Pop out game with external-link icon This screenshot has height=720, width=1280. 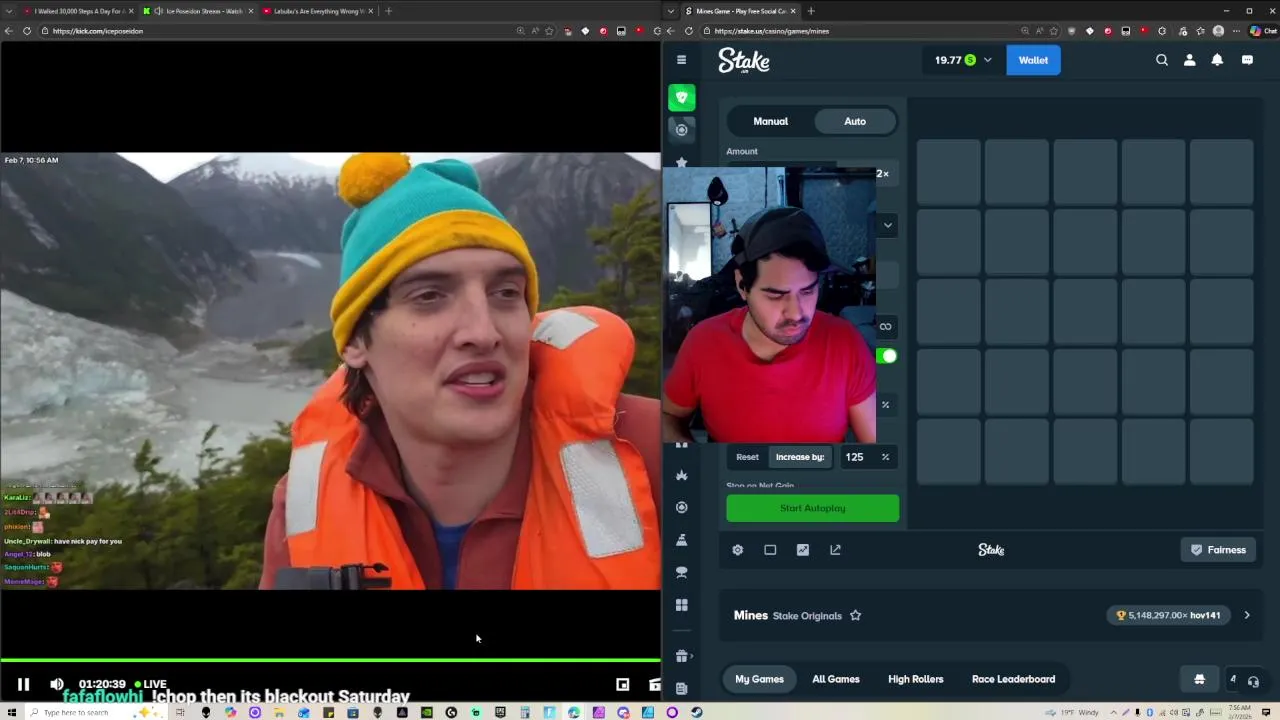pyautogui.click(x=836, y=550)
